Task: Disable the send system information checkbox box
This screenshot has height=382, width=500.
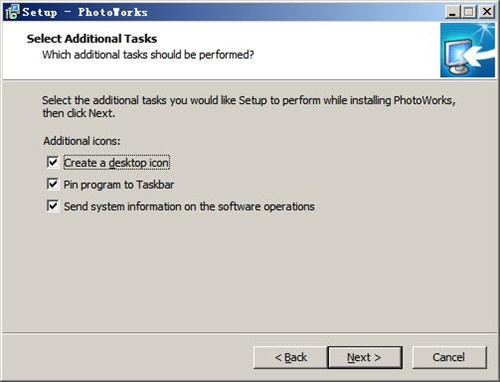Action: pos(53,206)
